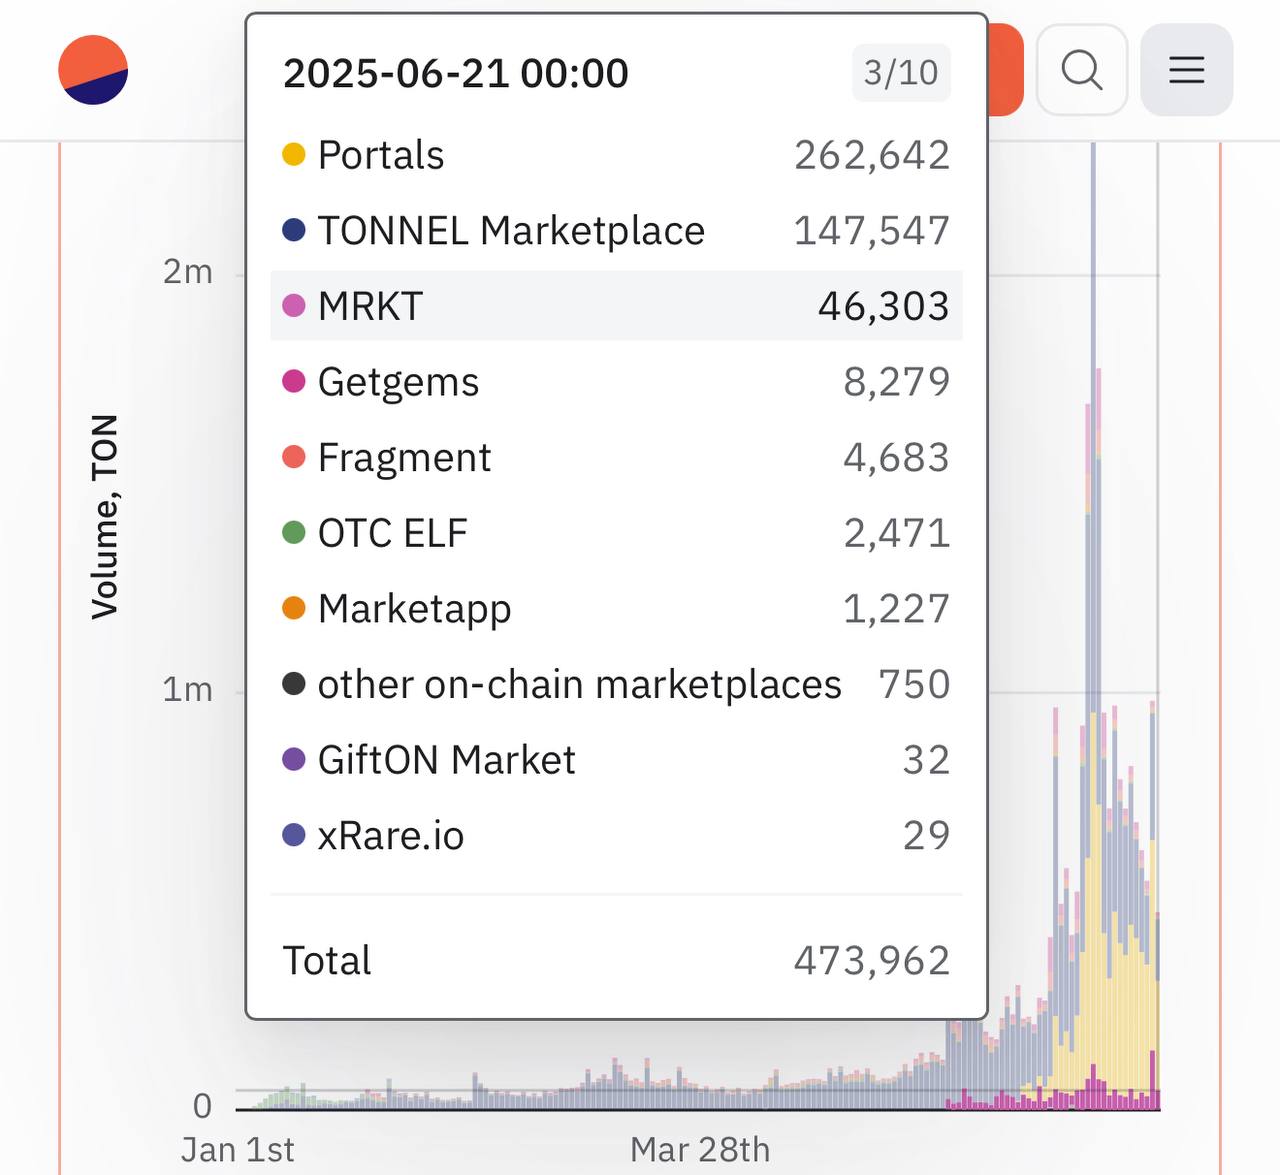This screenshot has width=1280, height=1175.
Task: Click the green OTC ELF legend dot
Action: click(x=294, y=533)
